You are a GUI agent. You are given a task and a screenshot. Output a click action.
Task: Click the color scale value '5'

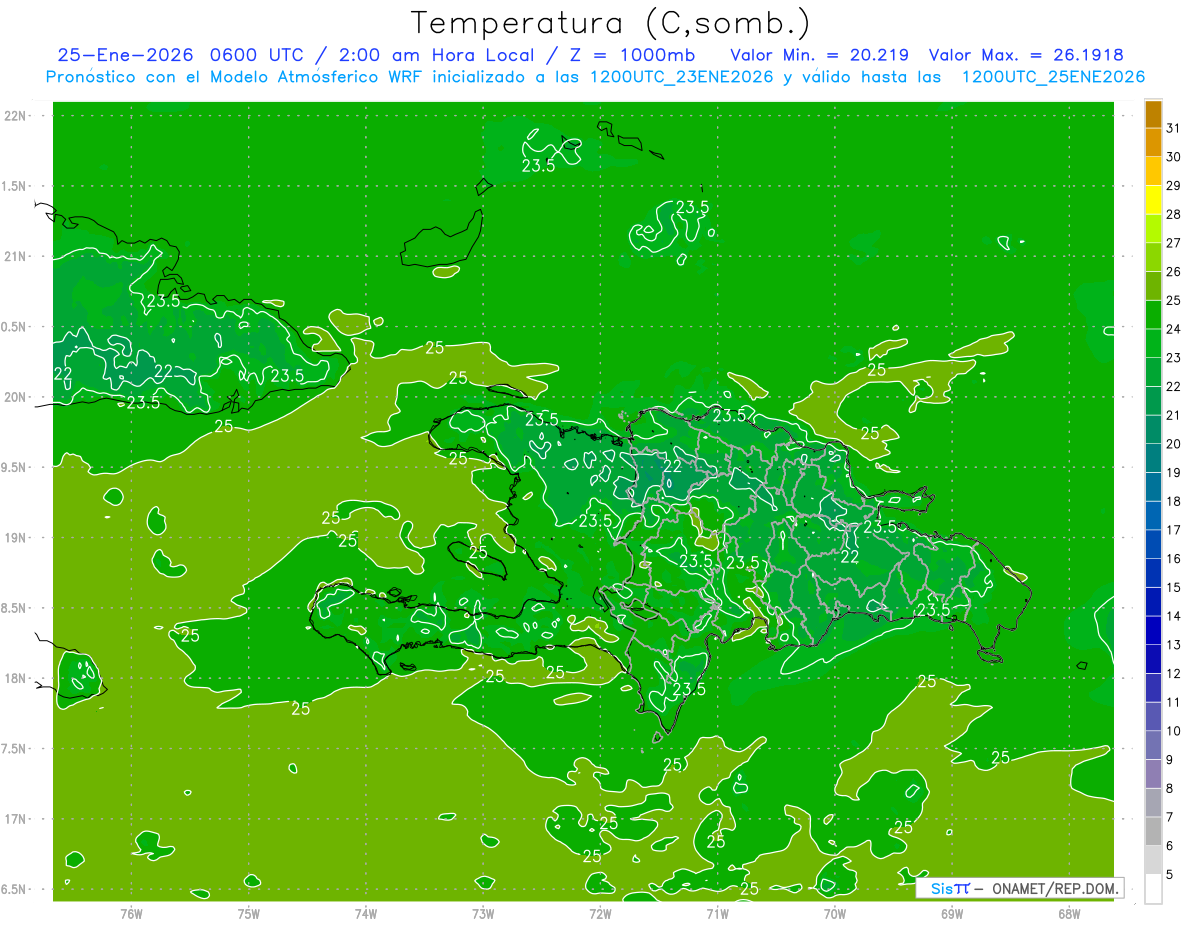[1170, 874]
